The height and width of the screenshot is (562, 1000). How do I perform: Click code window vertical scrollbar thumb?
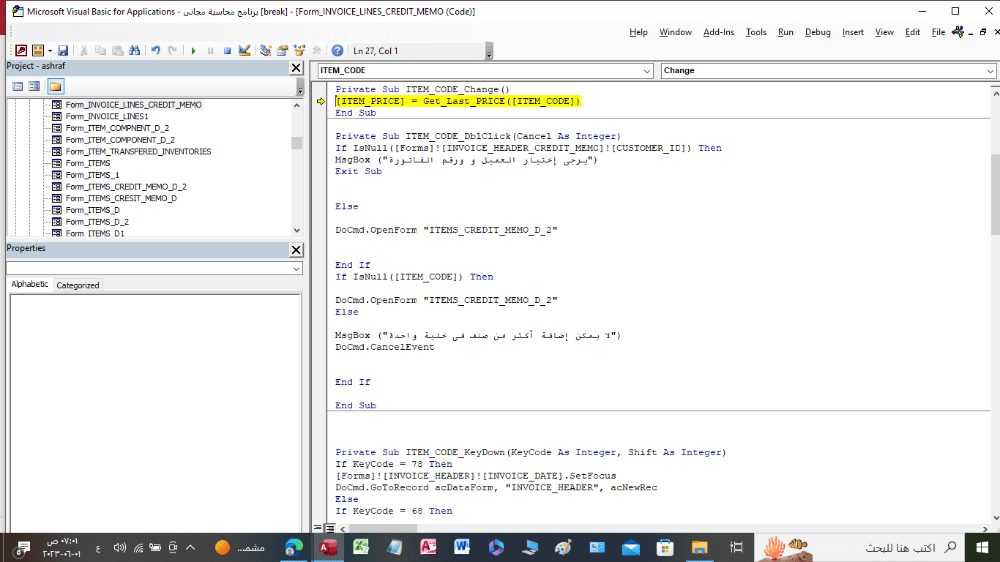point(995,194)
